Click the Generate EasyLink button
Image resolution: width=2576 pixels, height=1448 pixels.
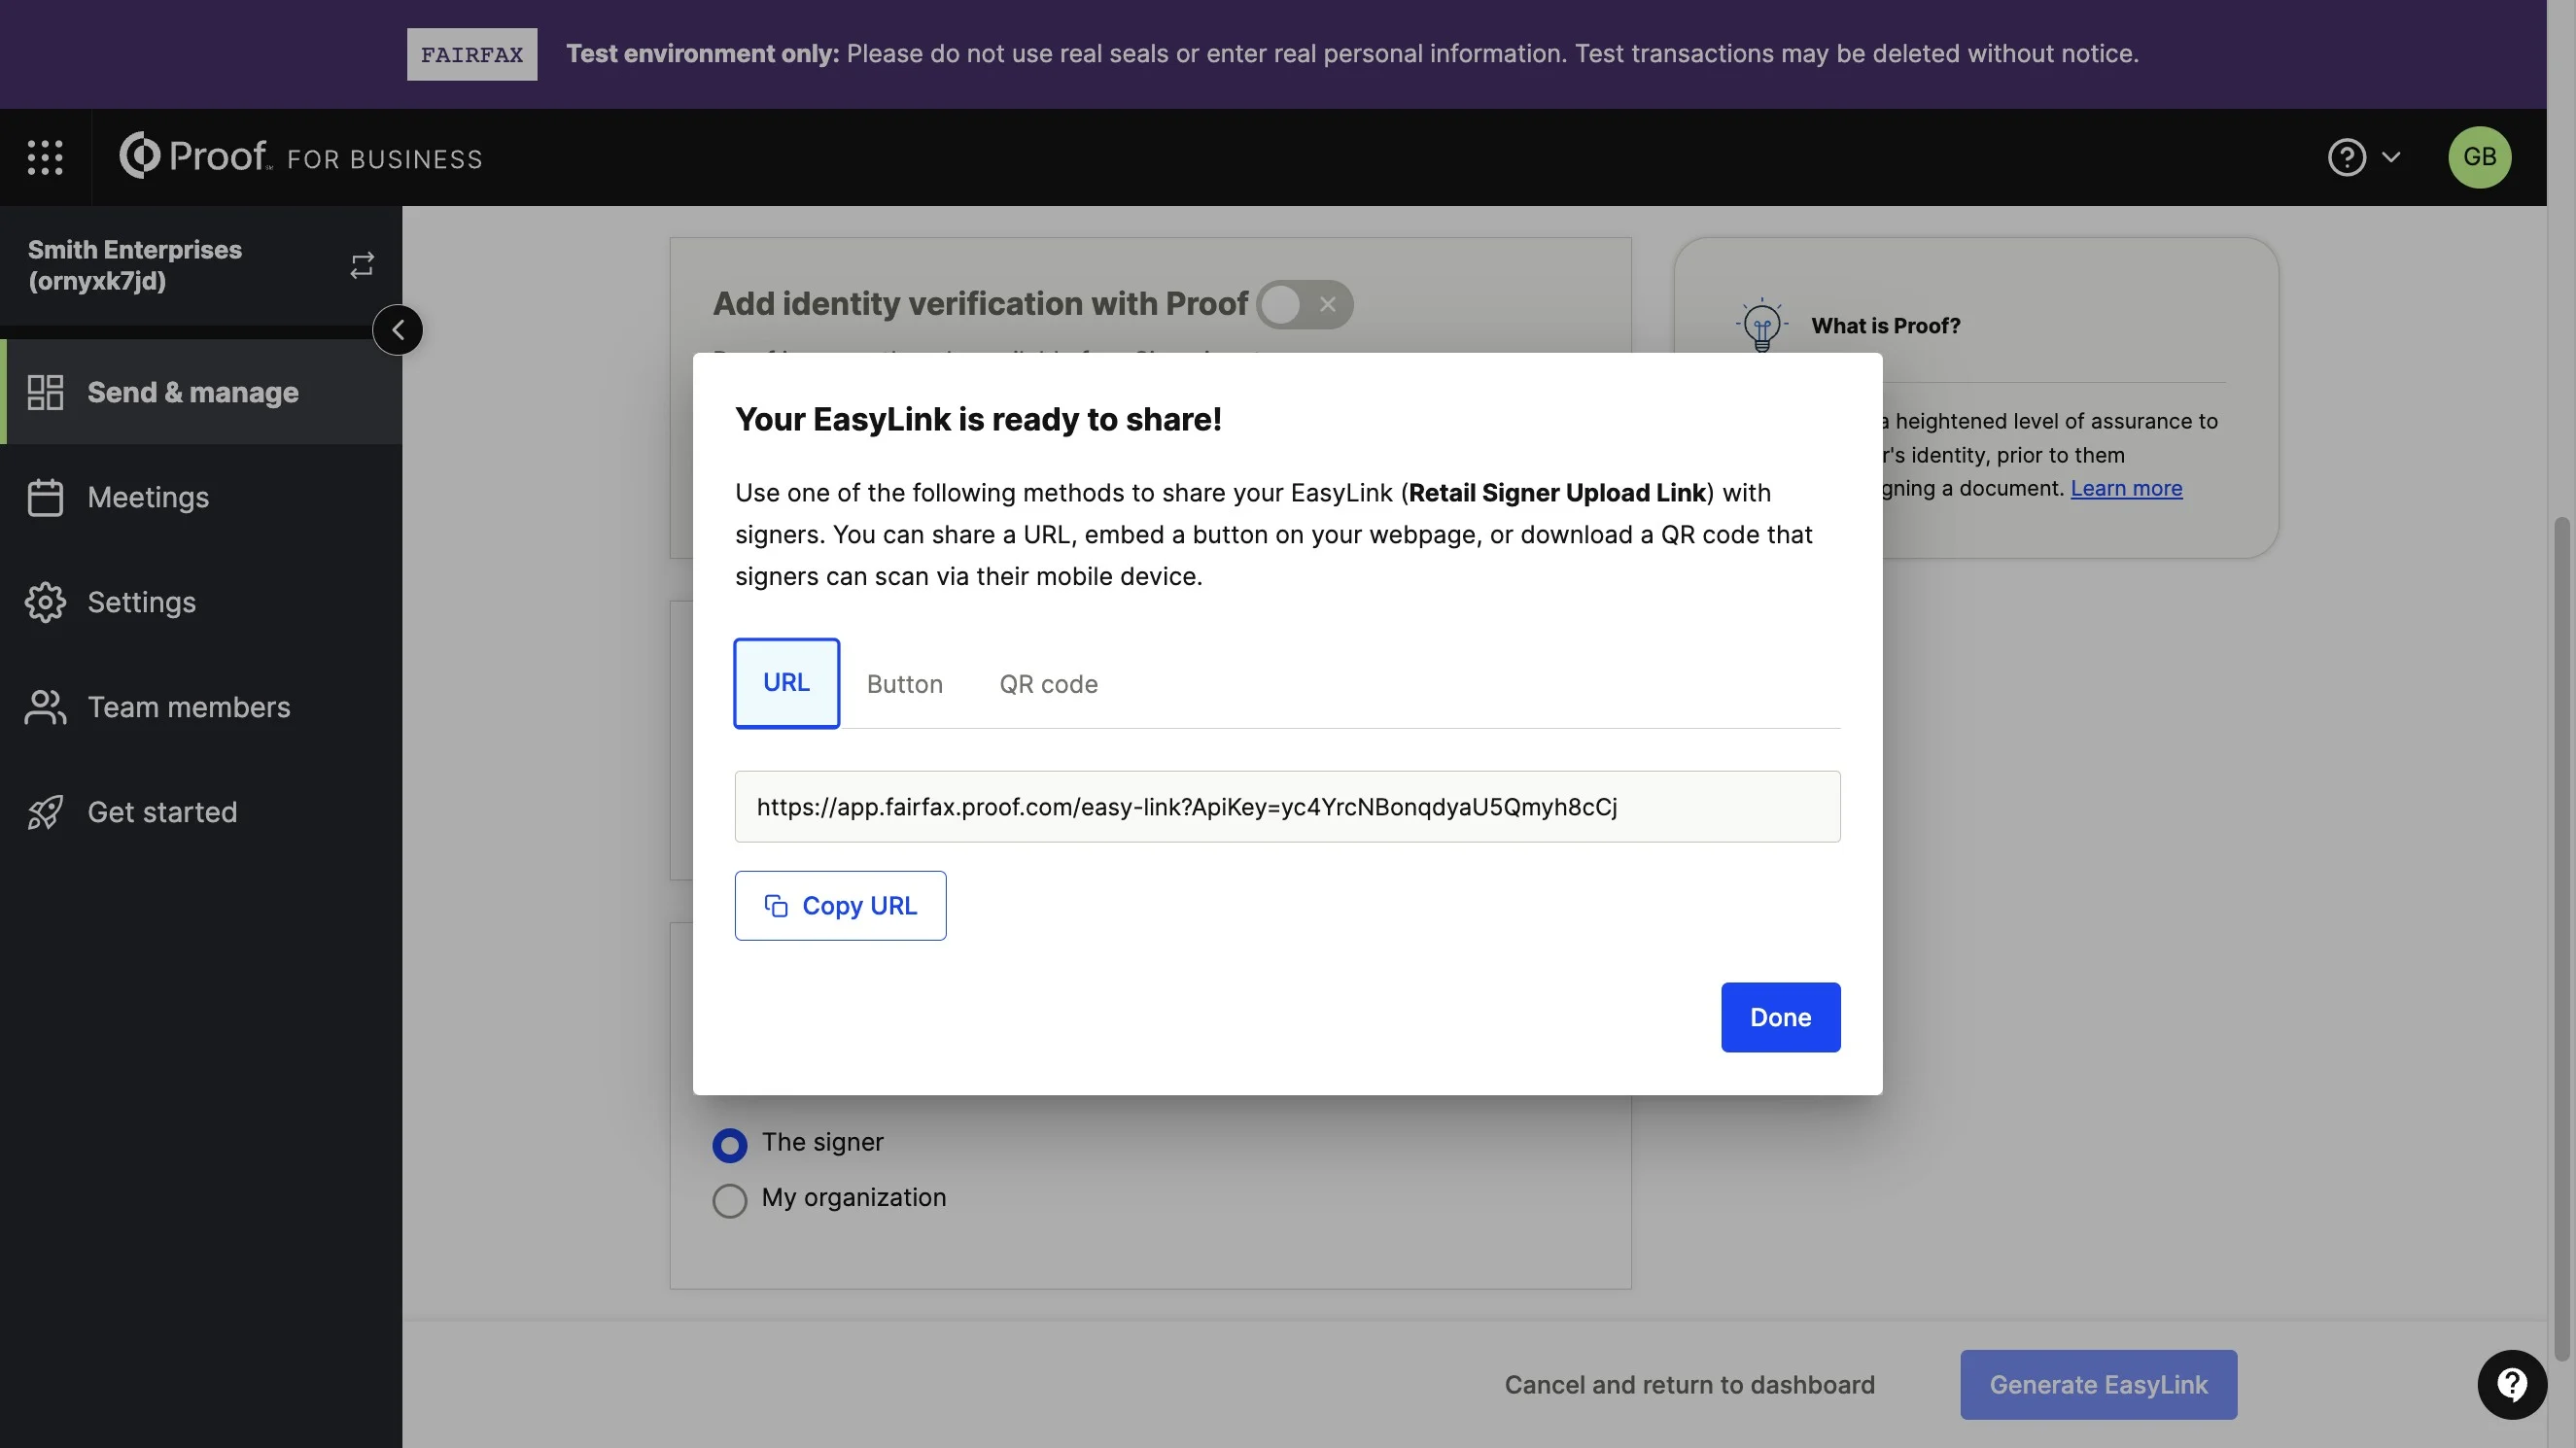(x=2098, y=1385)
